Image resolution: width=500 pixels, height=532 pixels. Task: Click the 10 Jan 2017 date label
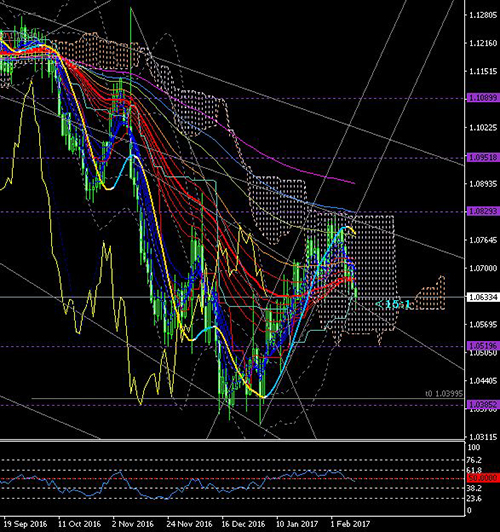[x=297, y=524]
